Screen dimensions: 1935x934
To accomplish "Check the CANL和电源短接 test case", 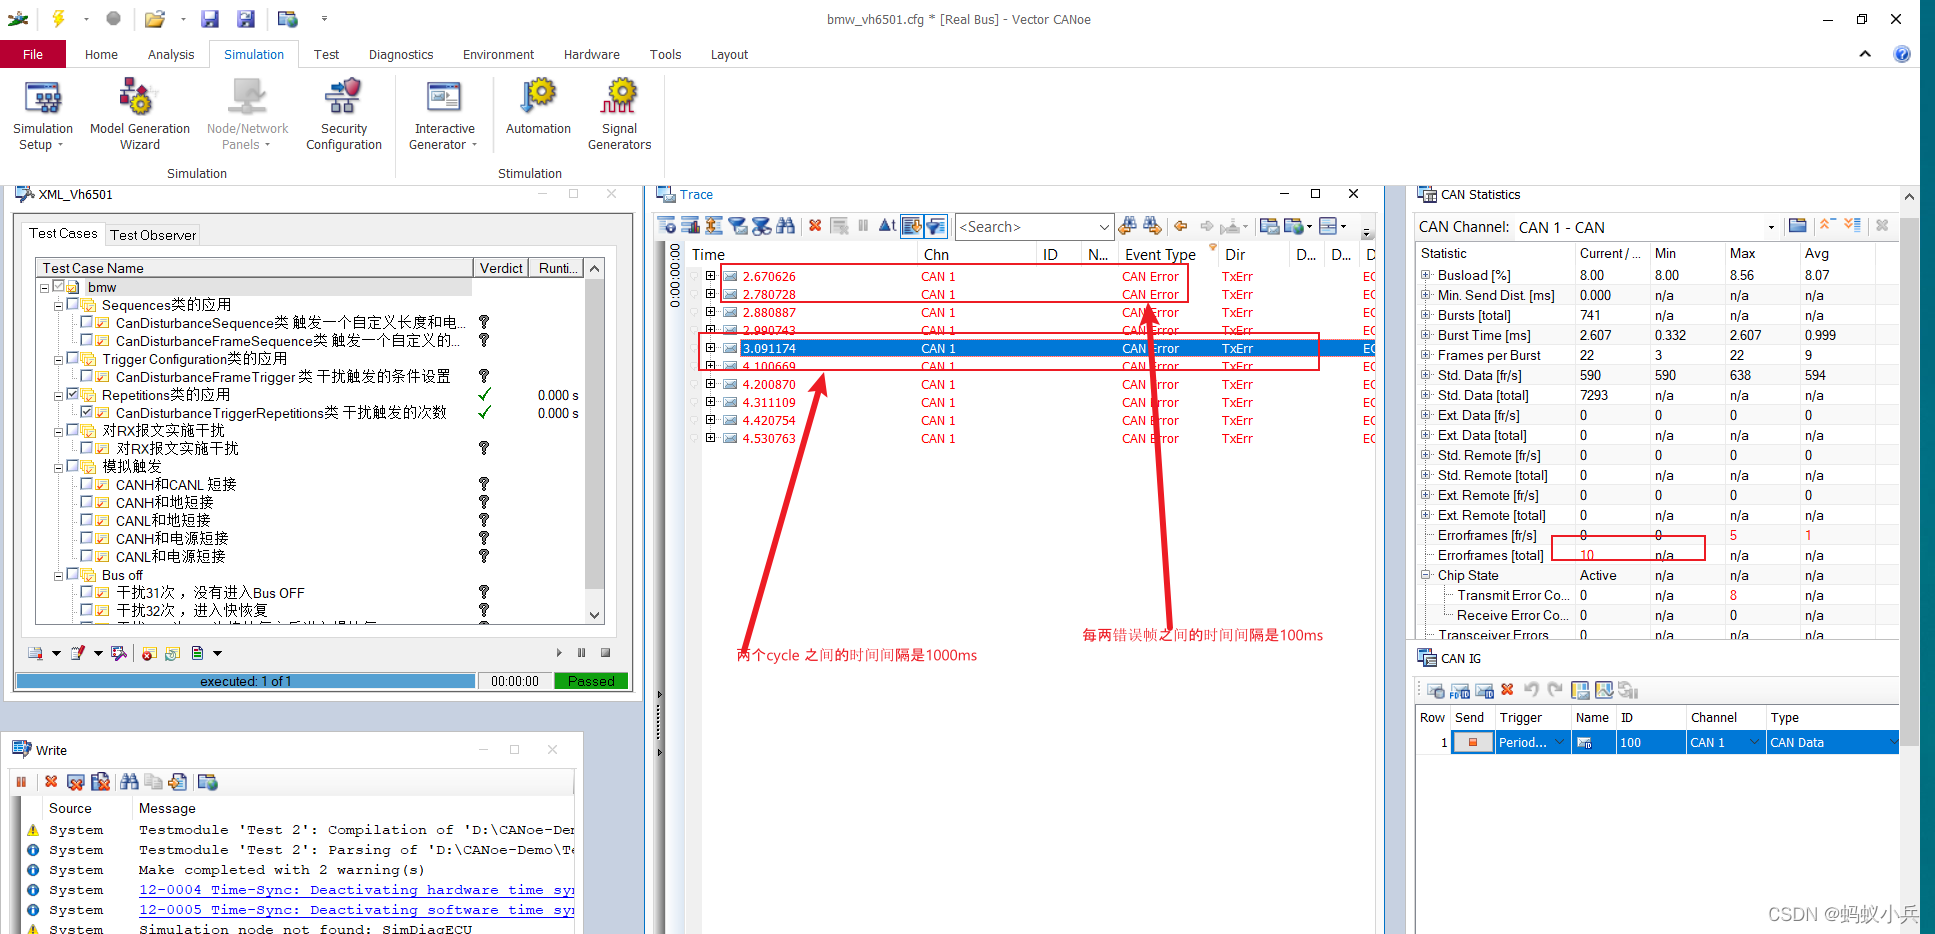I will [x=87, y=556].
